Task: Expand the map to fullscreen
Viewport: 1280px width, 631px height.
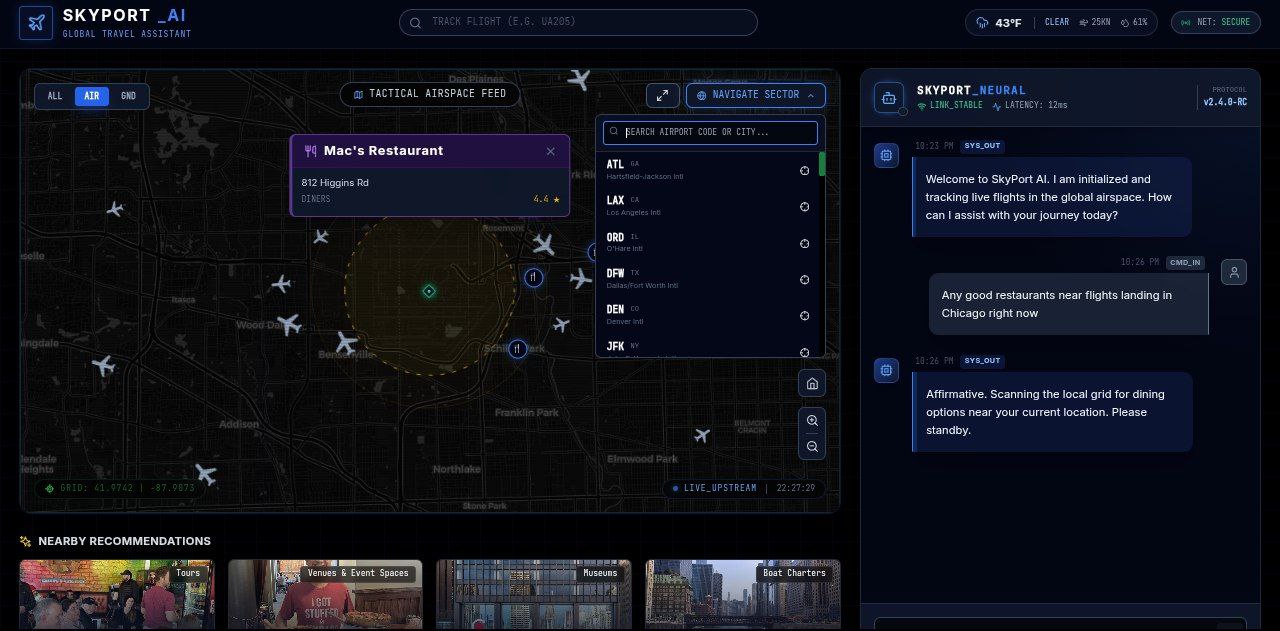Action: 663,95
